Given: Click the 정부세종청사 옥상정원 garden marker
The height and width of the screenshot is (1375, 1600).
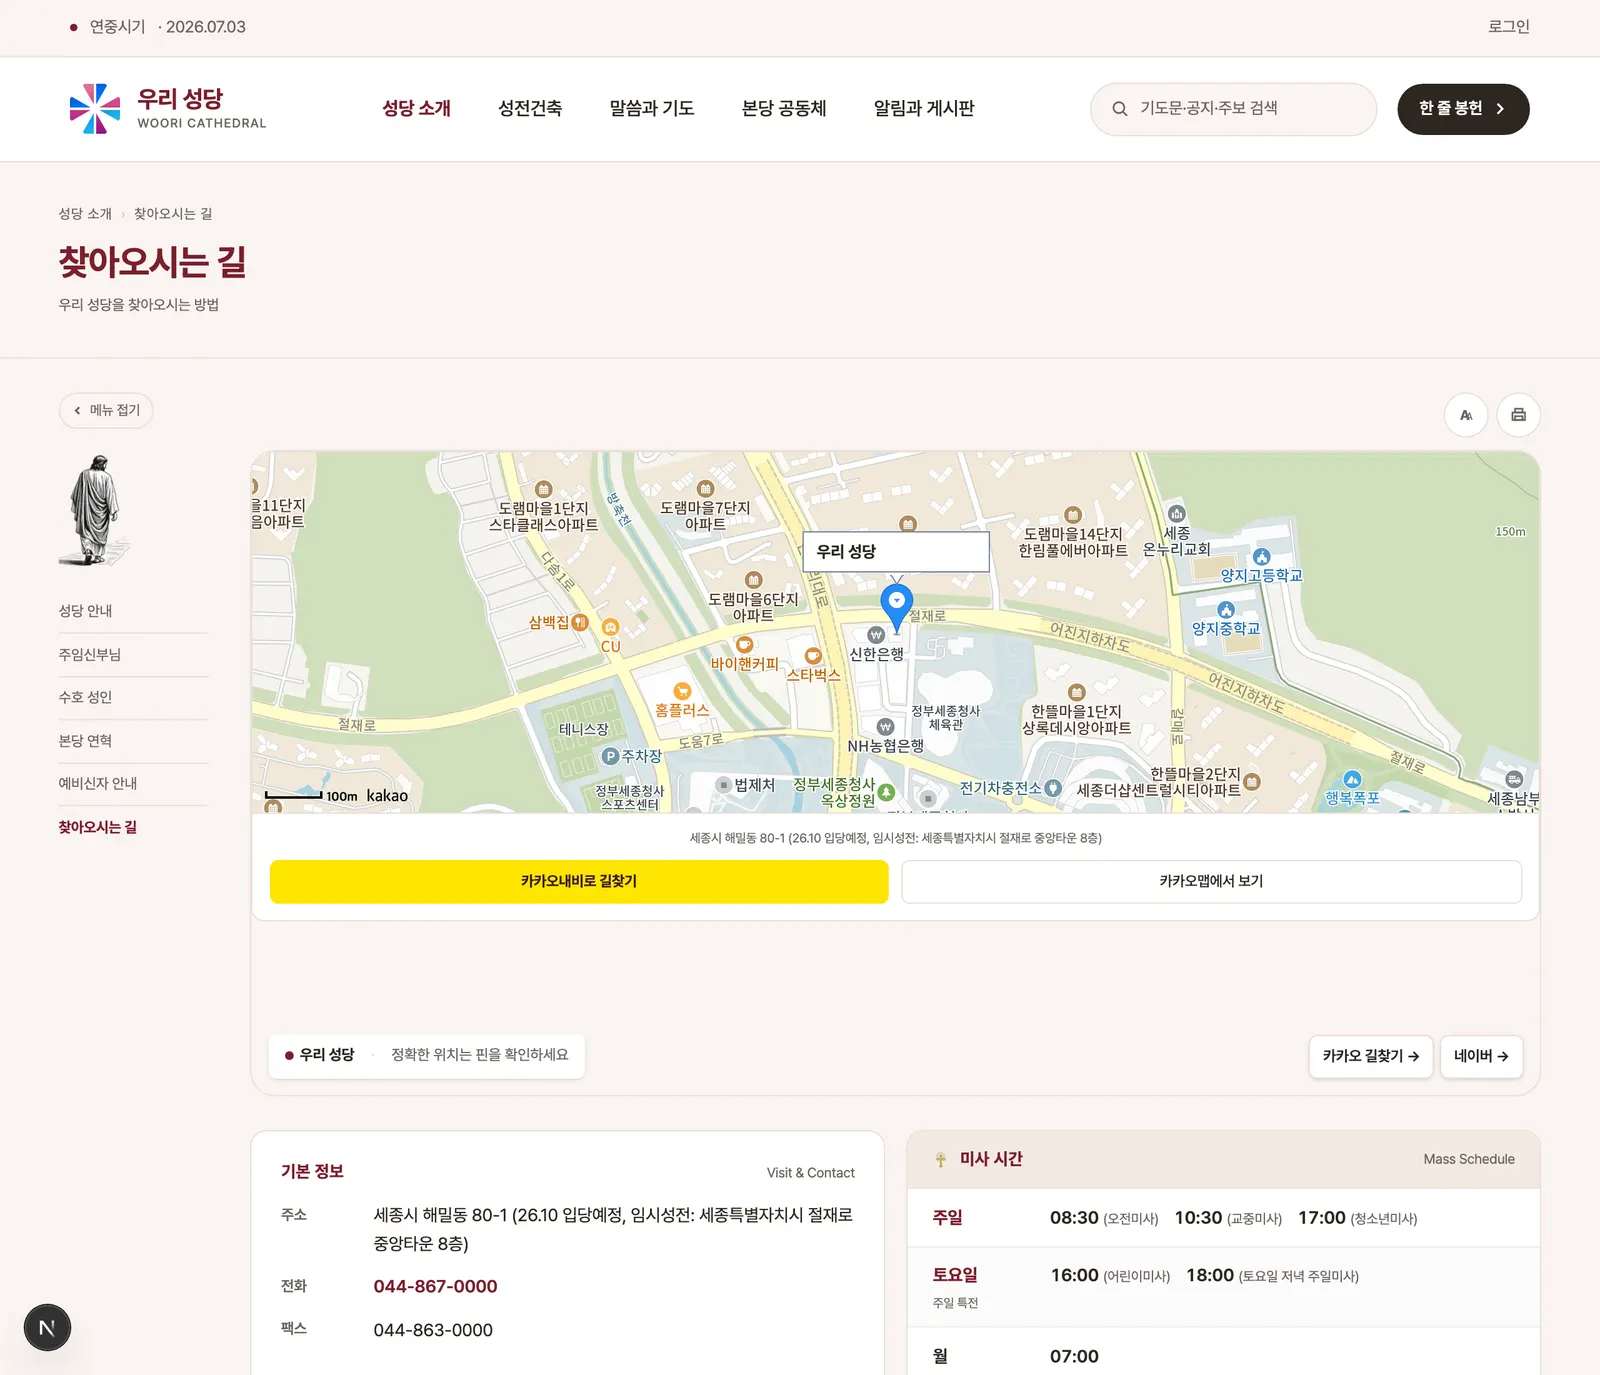Looking at the screenshot, I should pos(886,793).
